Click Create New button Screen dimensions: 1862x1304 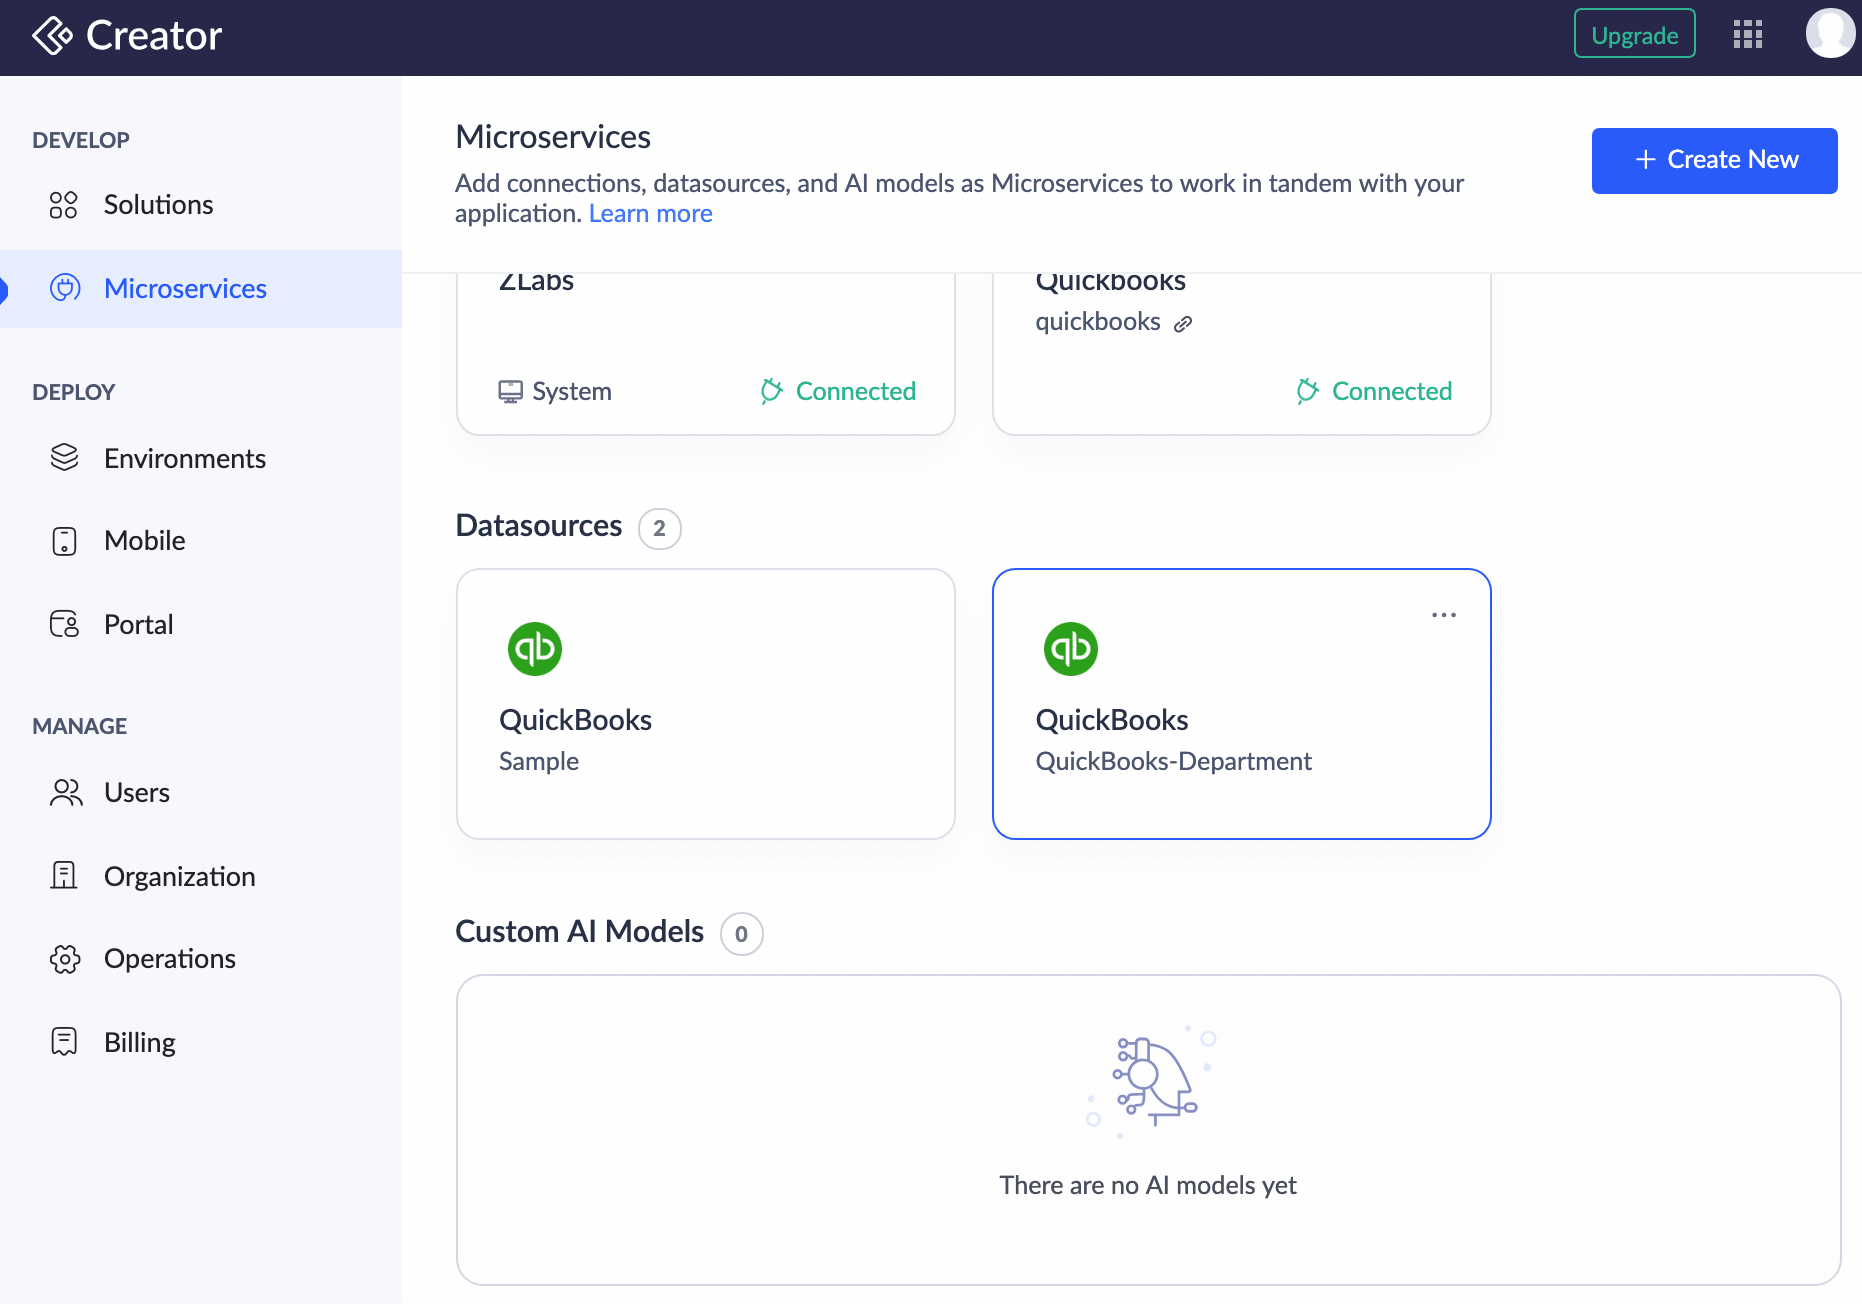1714,160
